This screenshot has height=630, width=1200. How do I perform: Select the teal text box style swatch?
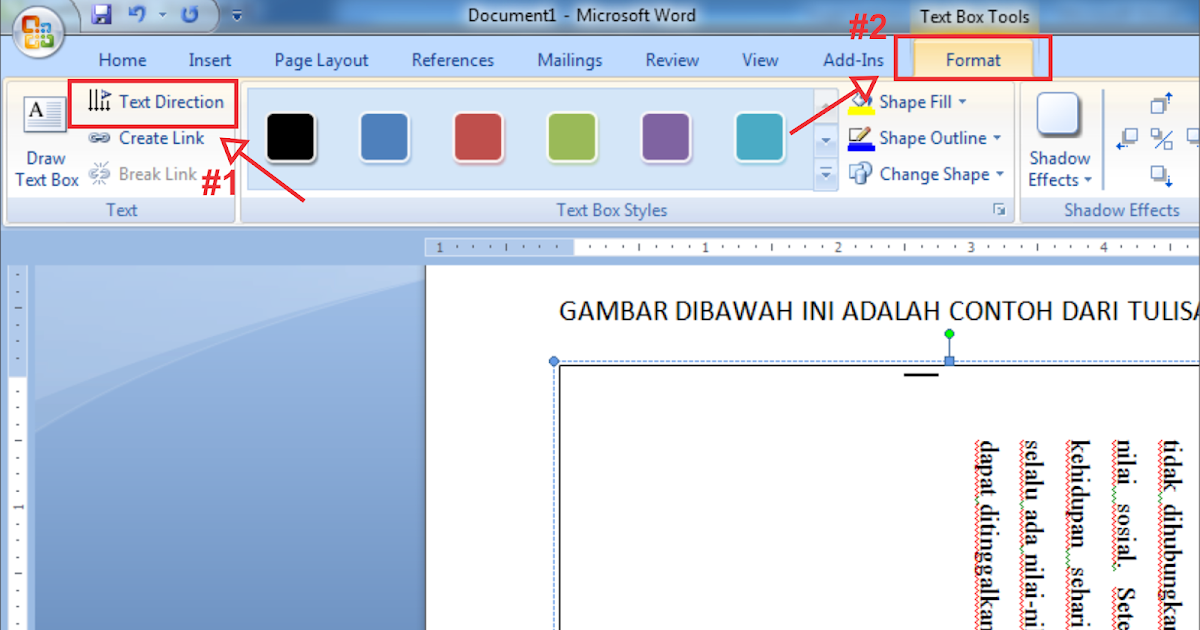tap(759, 139)
